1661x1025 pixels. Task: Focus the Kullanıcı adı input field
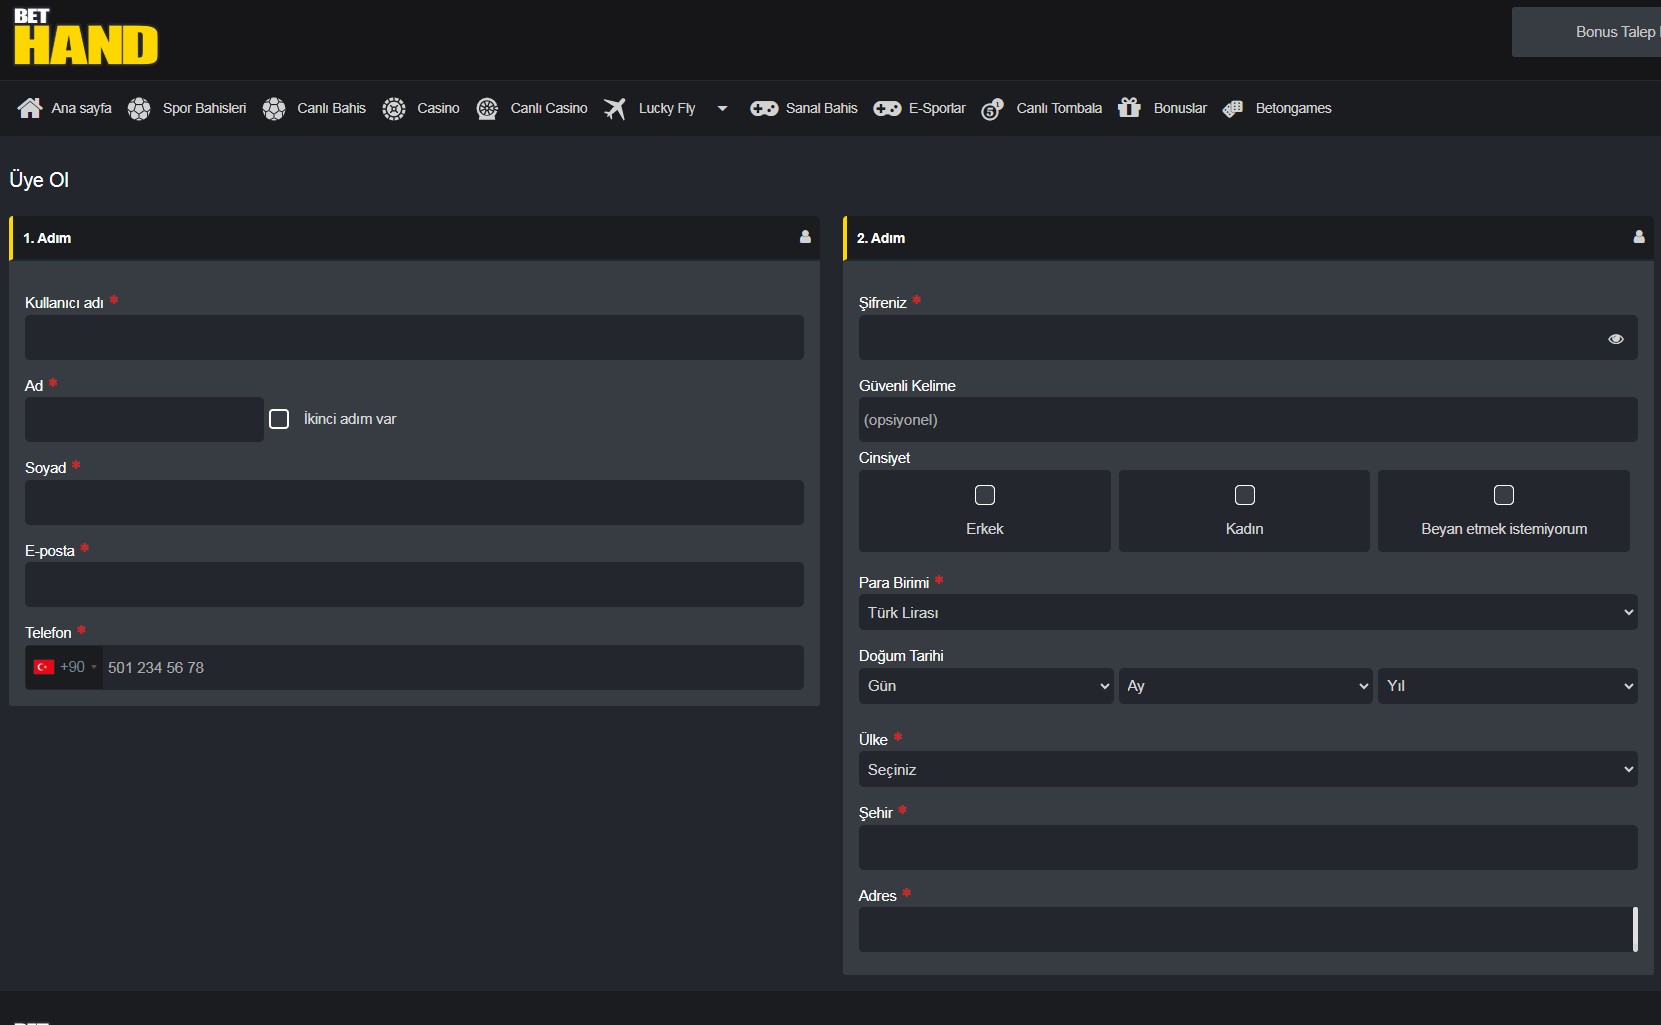414,338
